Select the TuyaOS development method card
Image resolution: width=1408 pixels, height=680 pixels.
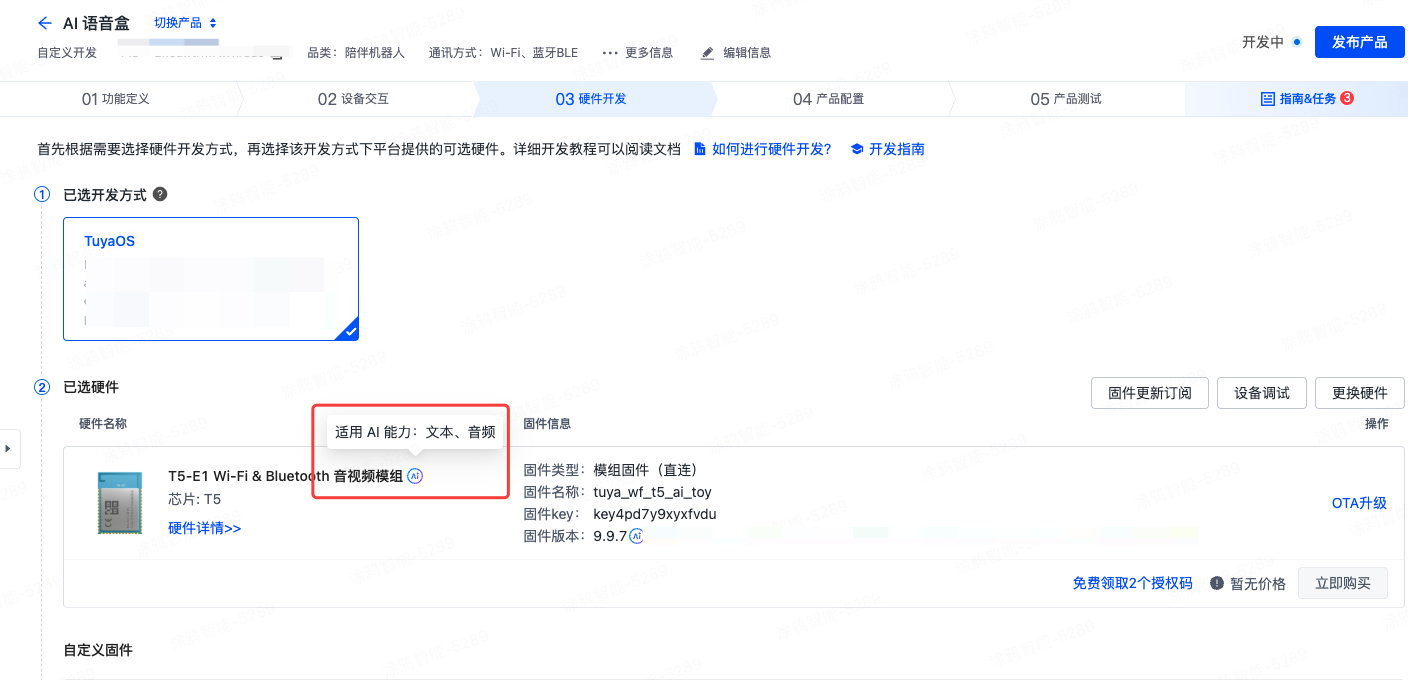pyautogui.click(x=211, y=278)
